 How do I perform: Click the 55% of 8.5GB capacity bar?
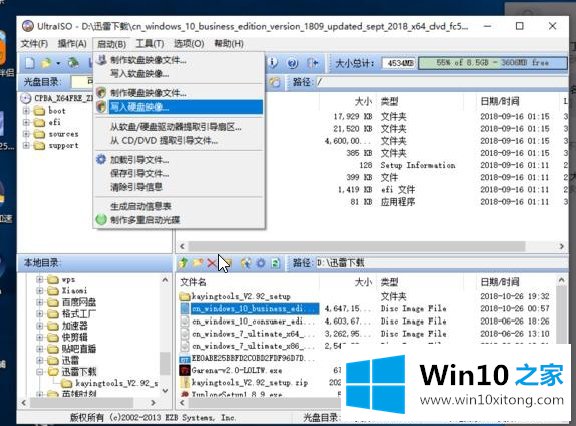coord(493,63)
